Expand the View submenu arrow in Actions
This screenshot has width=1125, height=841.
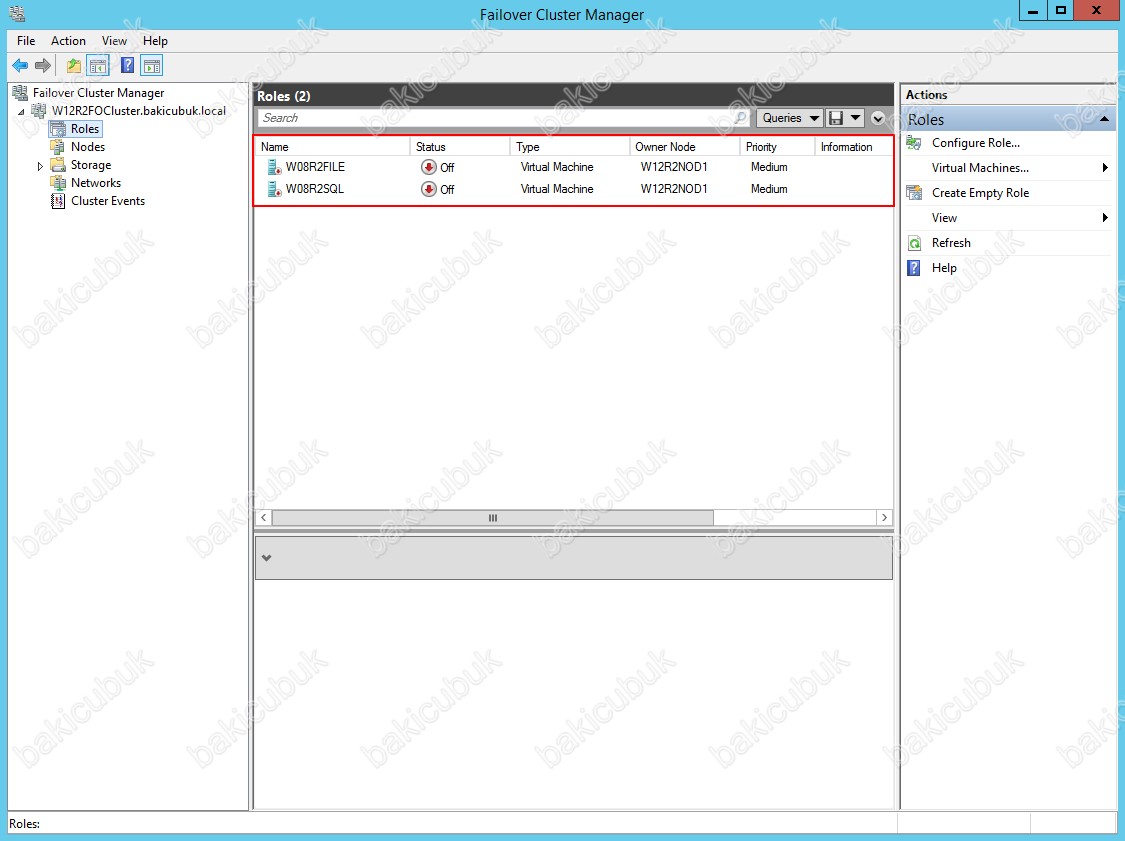click(x=1105, y=217)
